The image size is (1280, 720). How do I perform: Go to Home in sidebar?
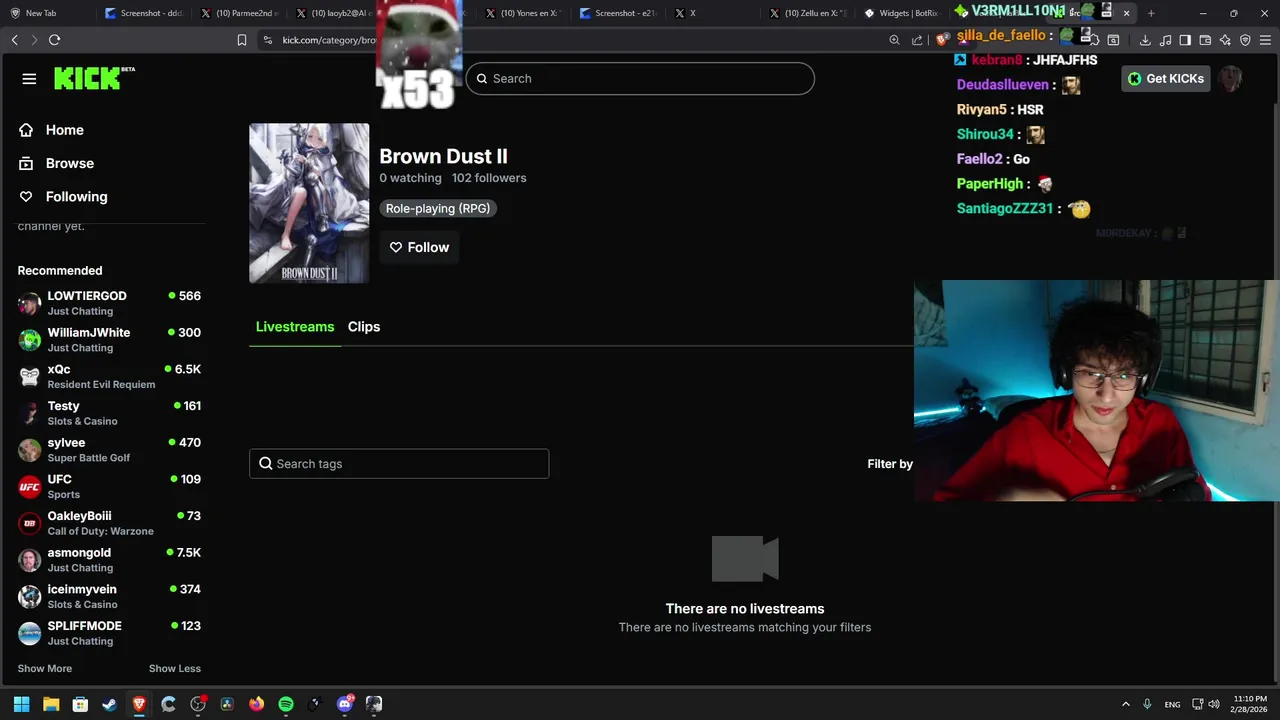(64, 130)
